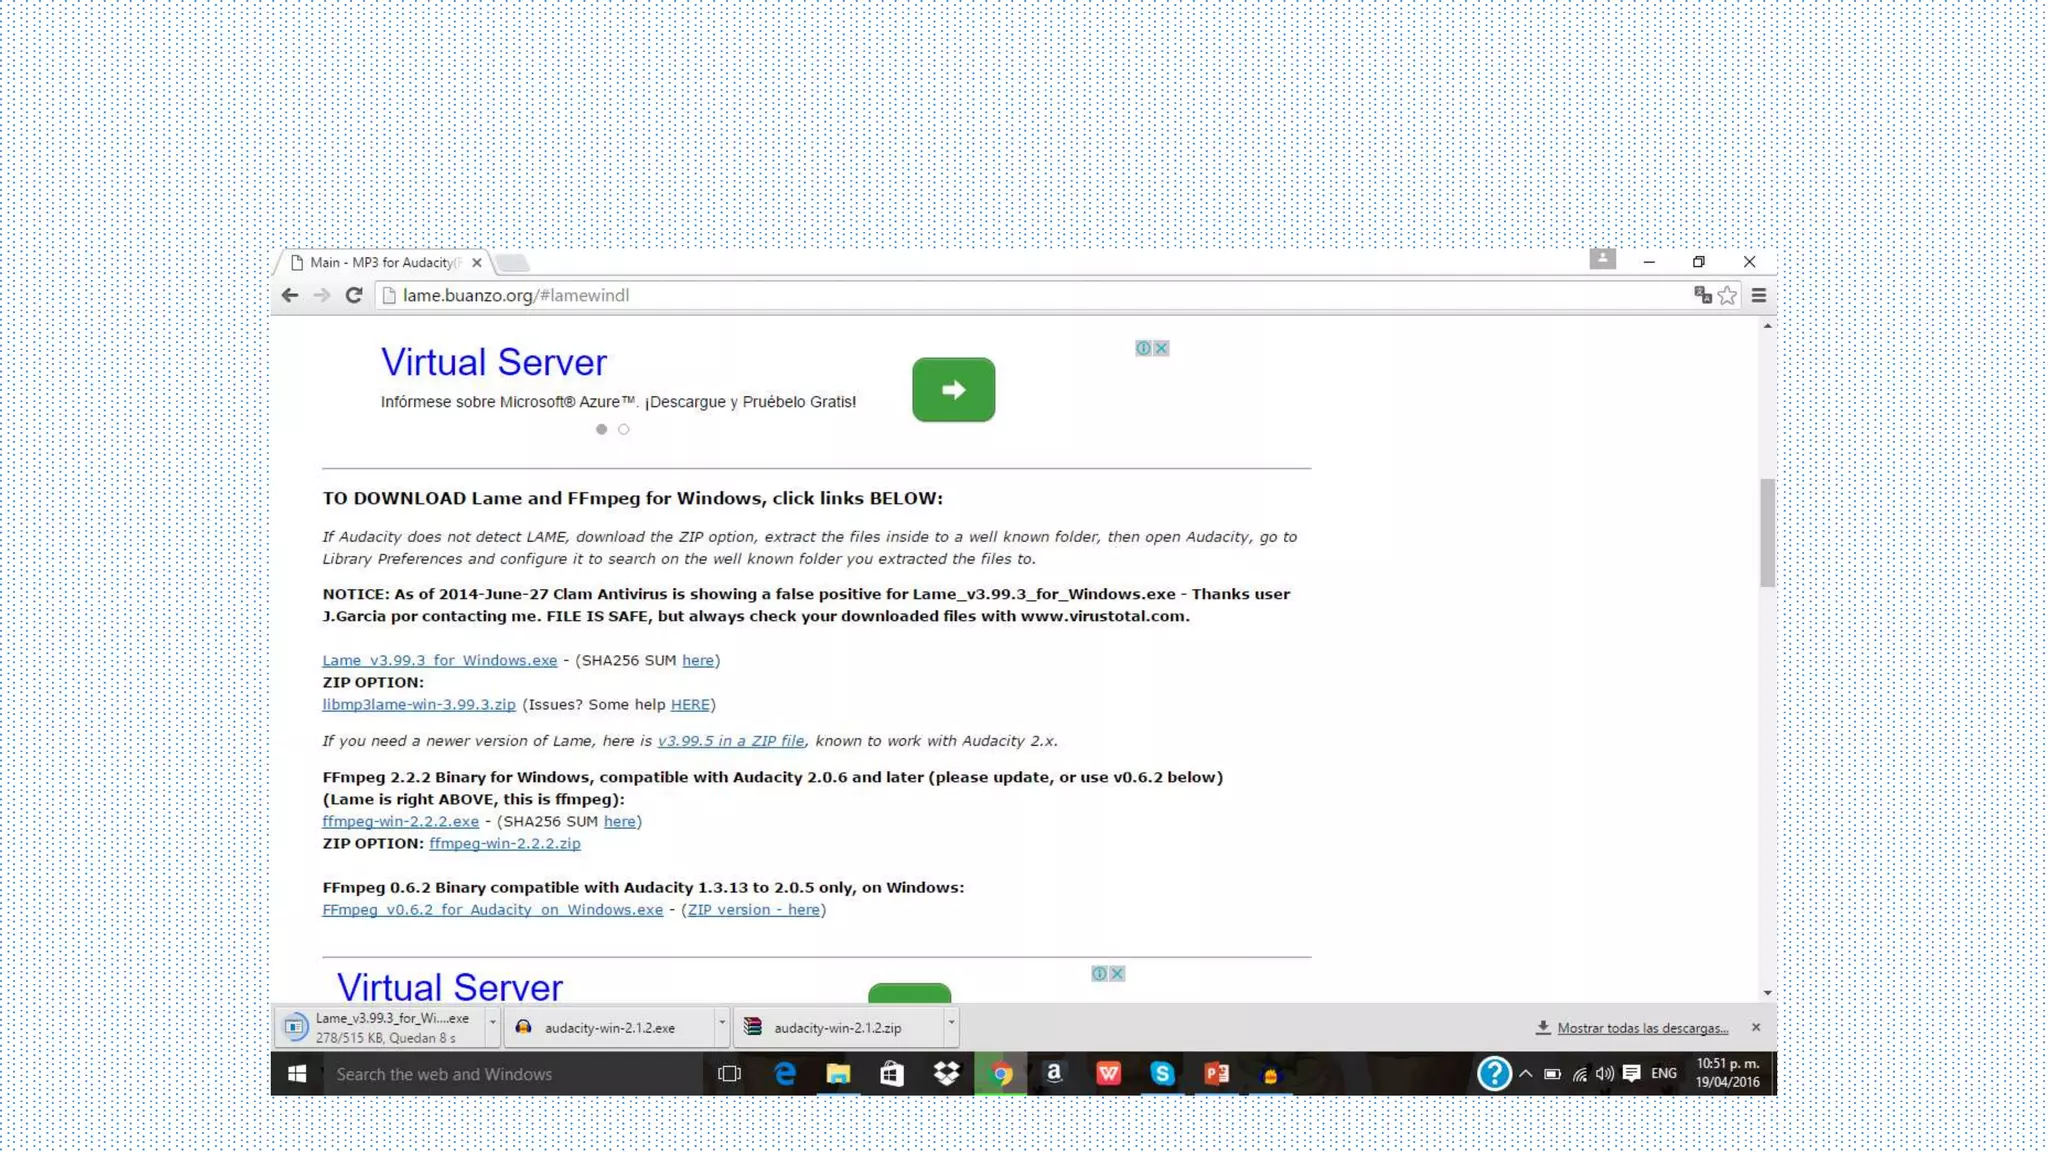The width and height of the screenshot is (2048, 1152).
Task: Bookmark this page with the star icon
Action: coord(1727,295)
